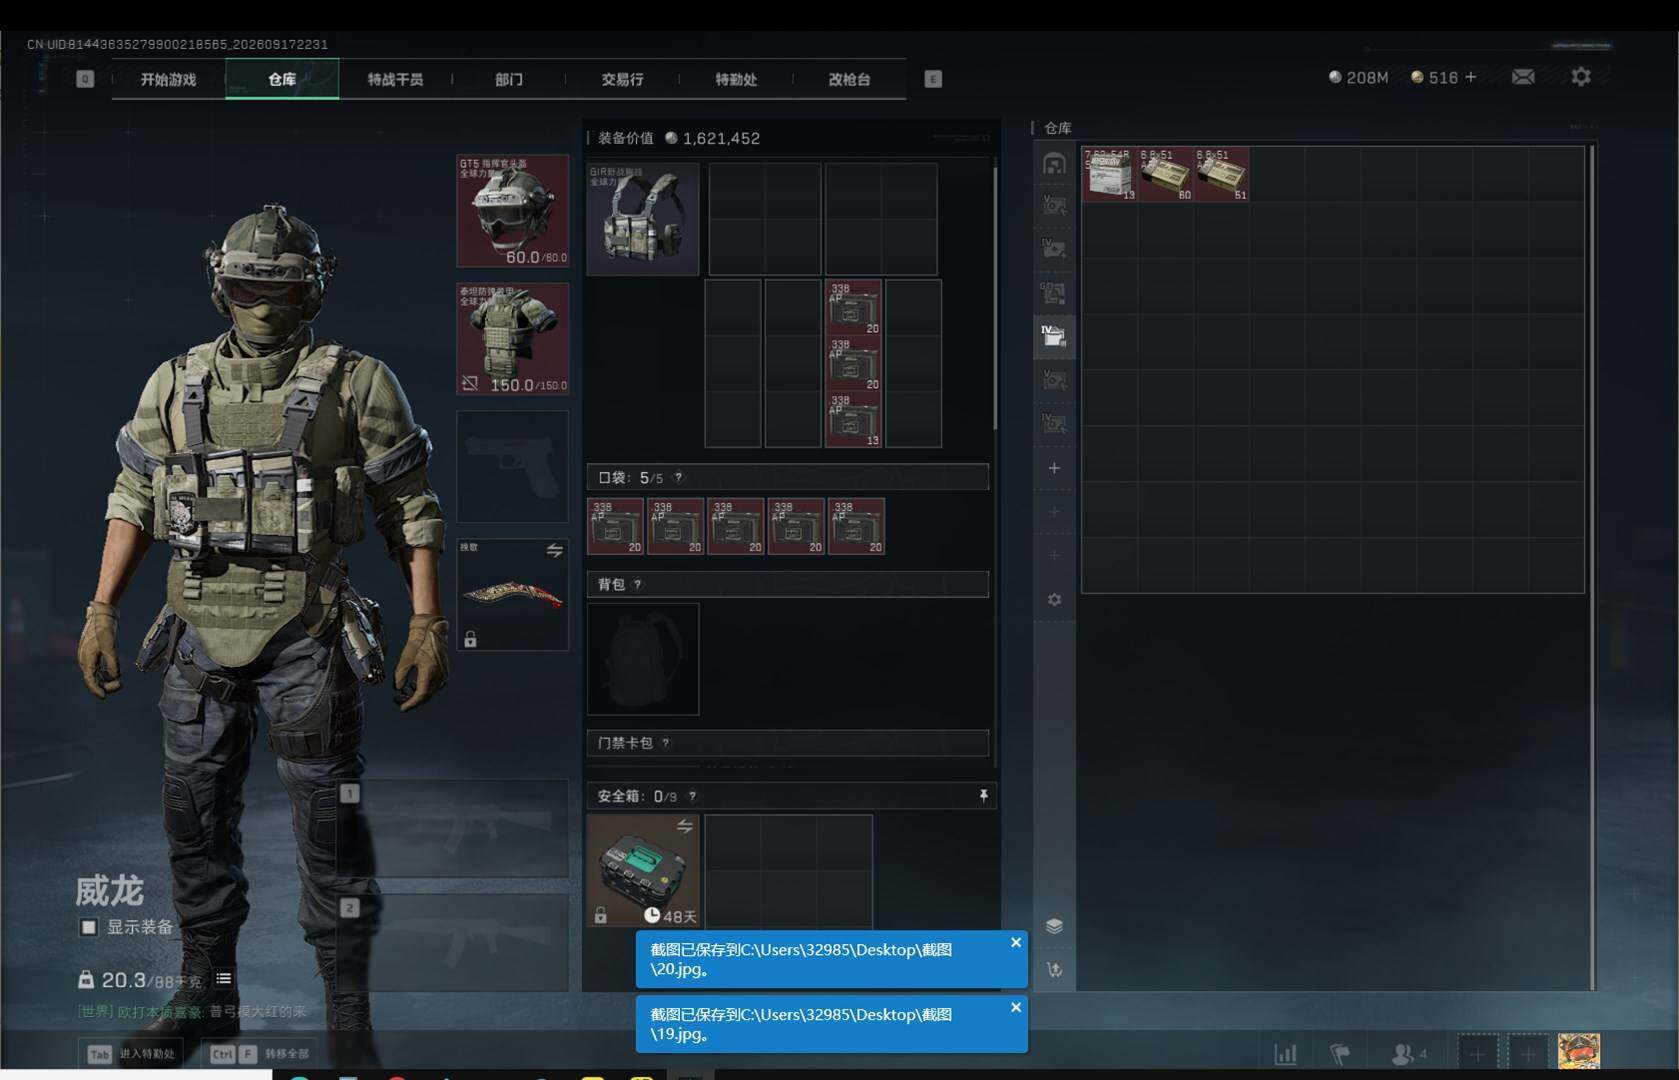Select the safe box item showing 48天
The width and height of the screenshot is (1679, 1080).
643,870
